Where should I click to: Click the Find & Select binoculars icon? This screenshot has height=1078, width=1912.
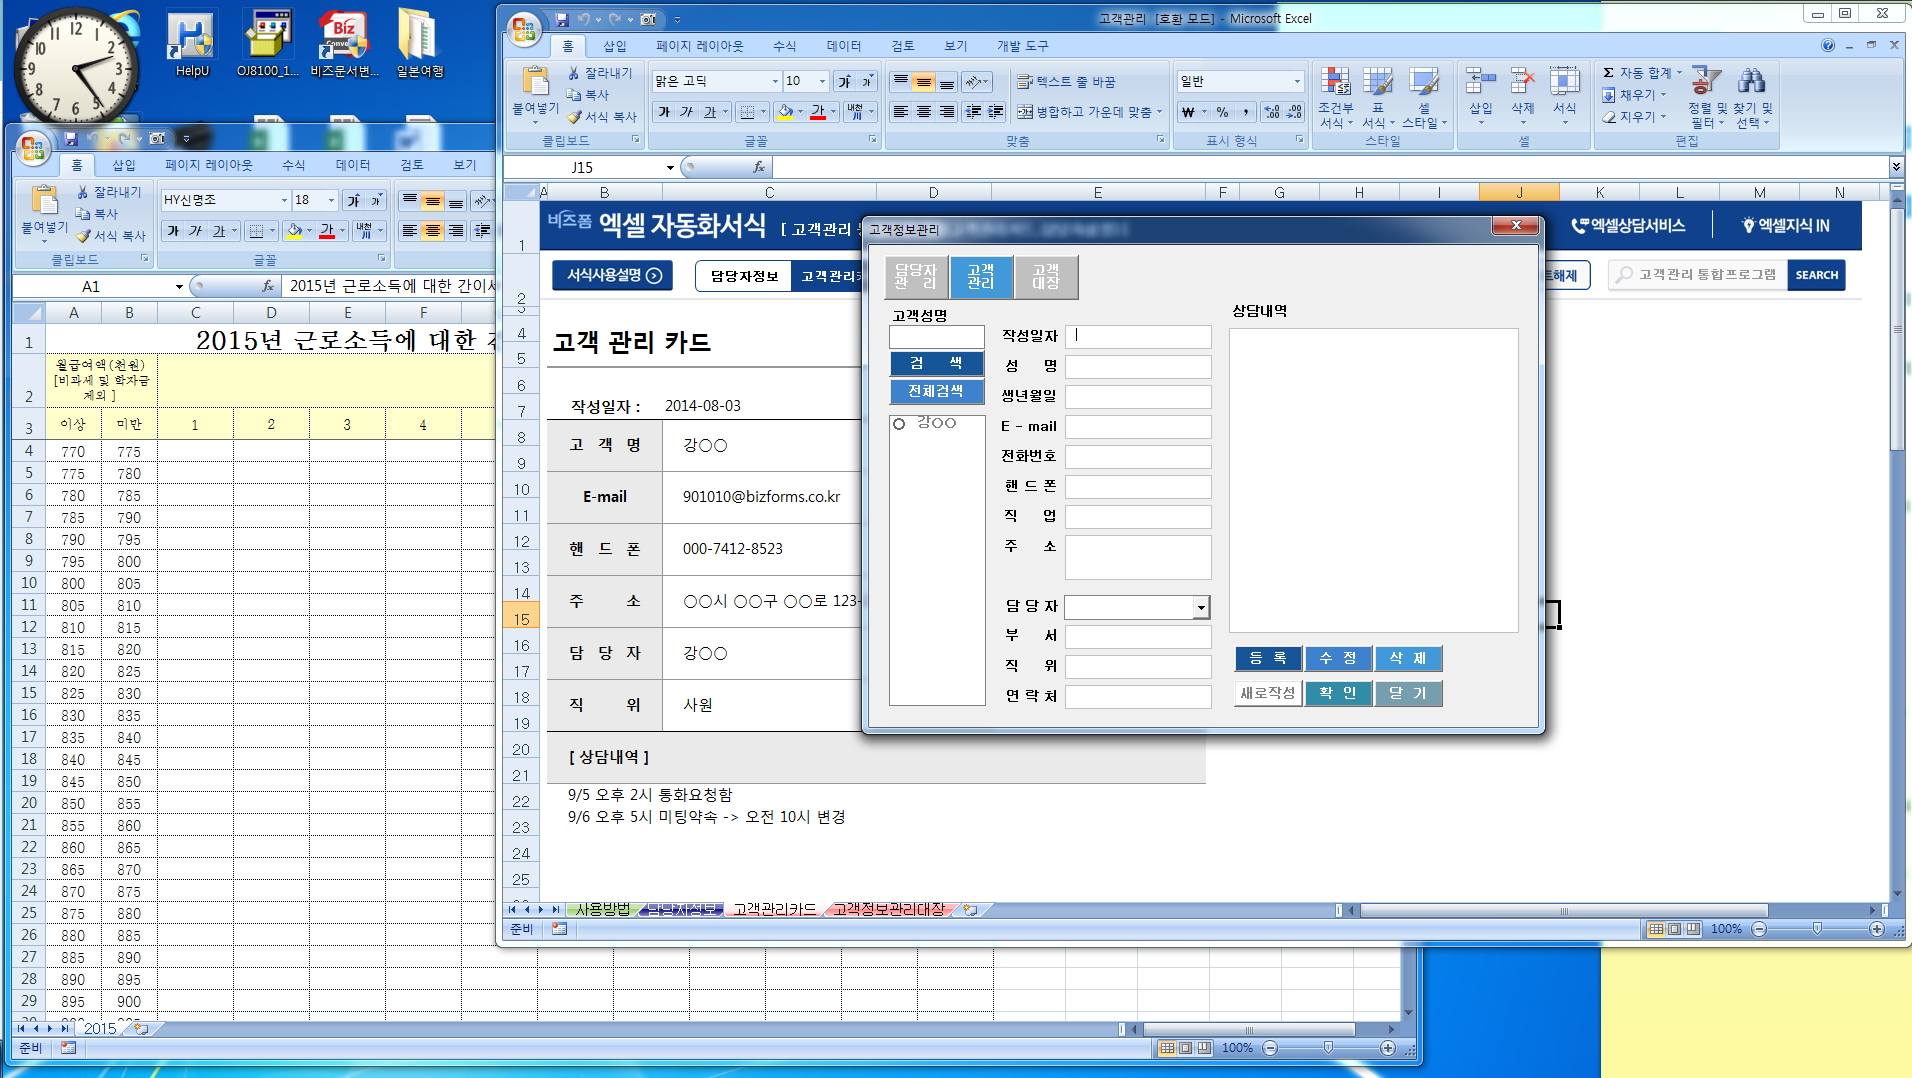[1751, 82]
